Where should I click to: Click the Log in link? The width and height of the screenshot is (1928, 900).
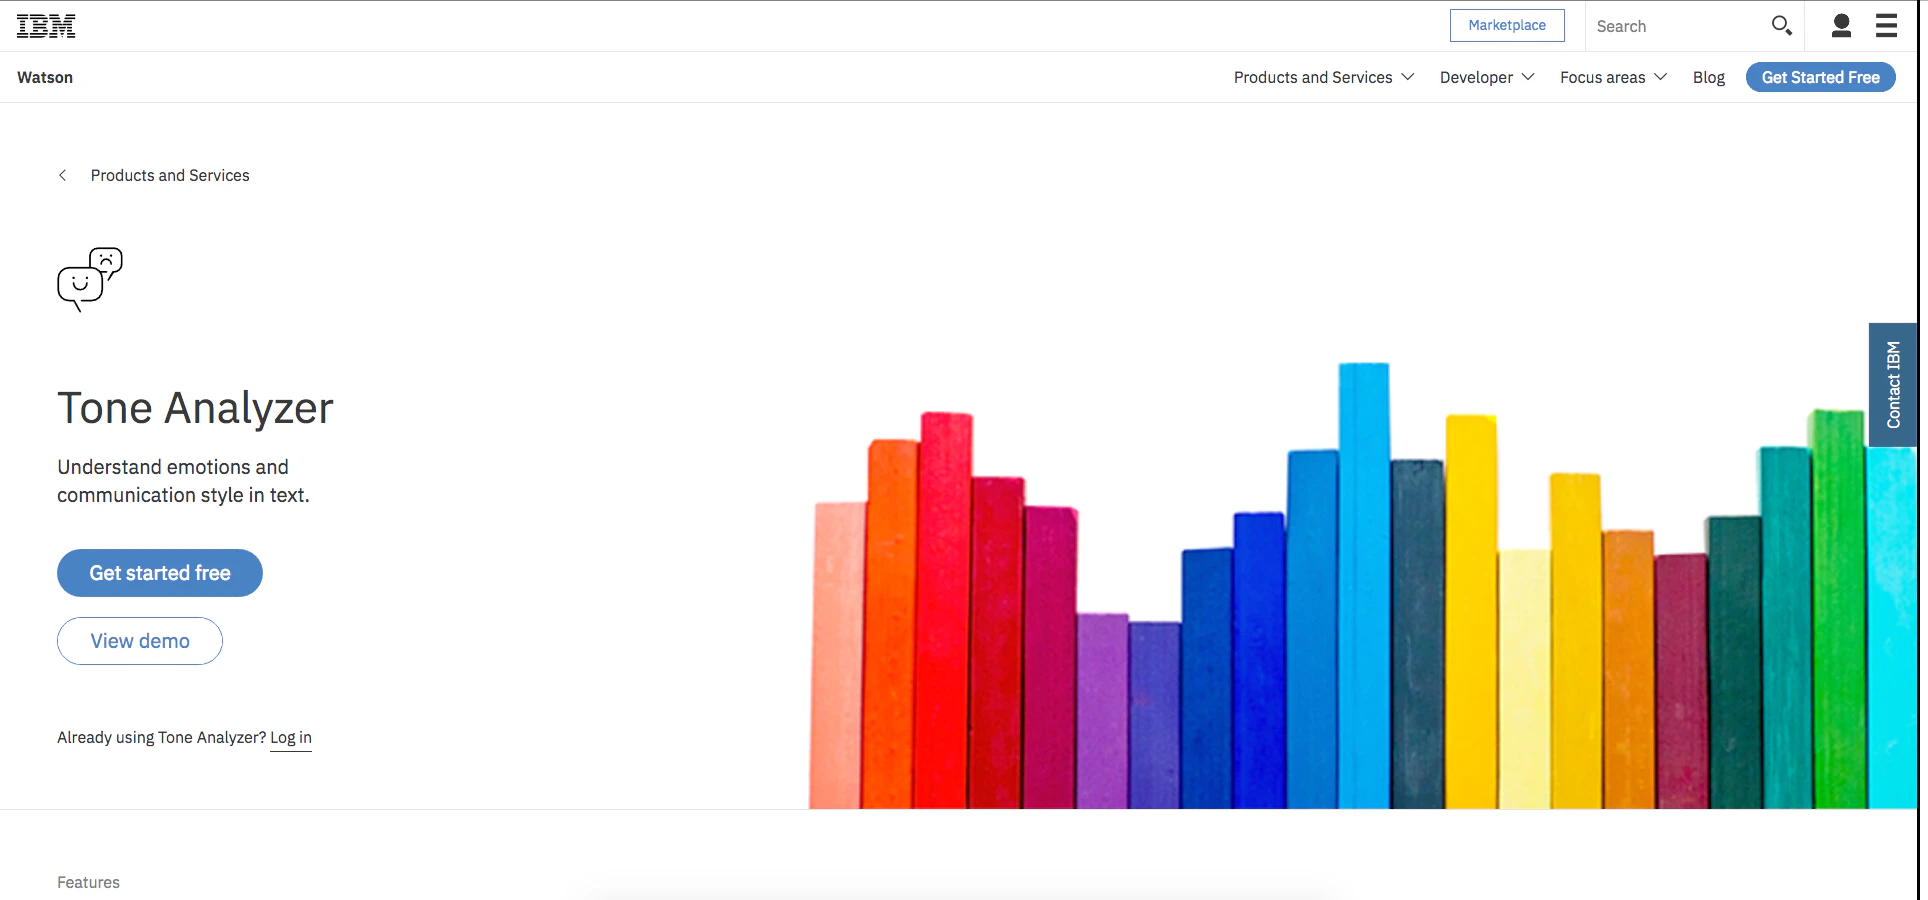pyautogui.click(x=291, y=738)
